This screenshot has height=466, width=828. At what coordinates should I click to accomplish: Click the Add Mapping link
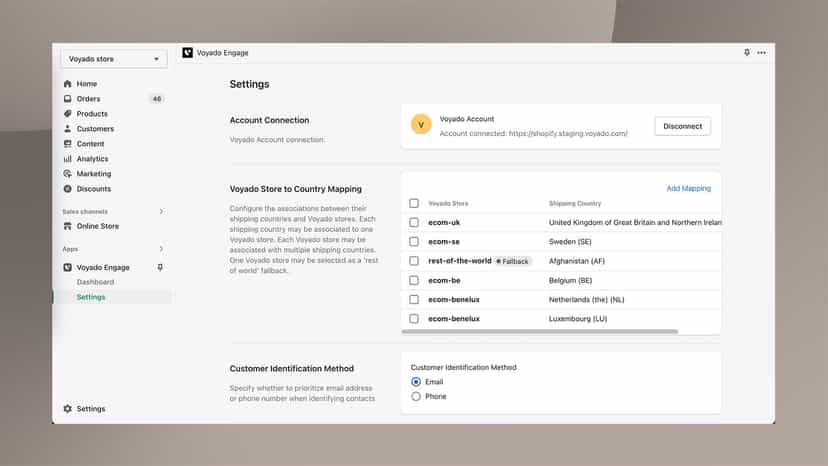(688, 189)
